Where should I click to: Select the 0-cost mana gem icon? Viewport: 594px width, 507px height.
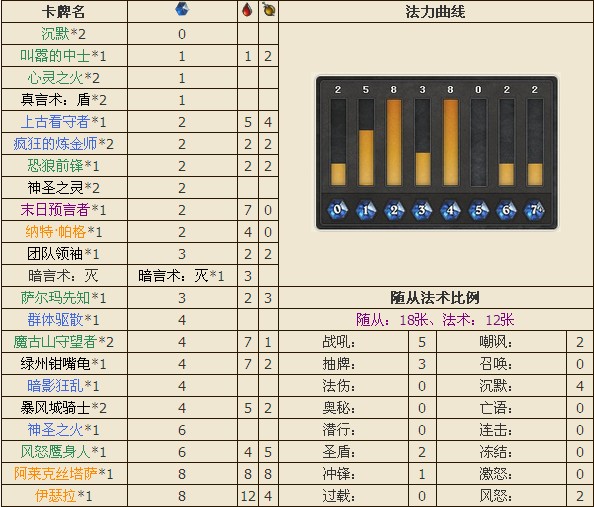338,210
